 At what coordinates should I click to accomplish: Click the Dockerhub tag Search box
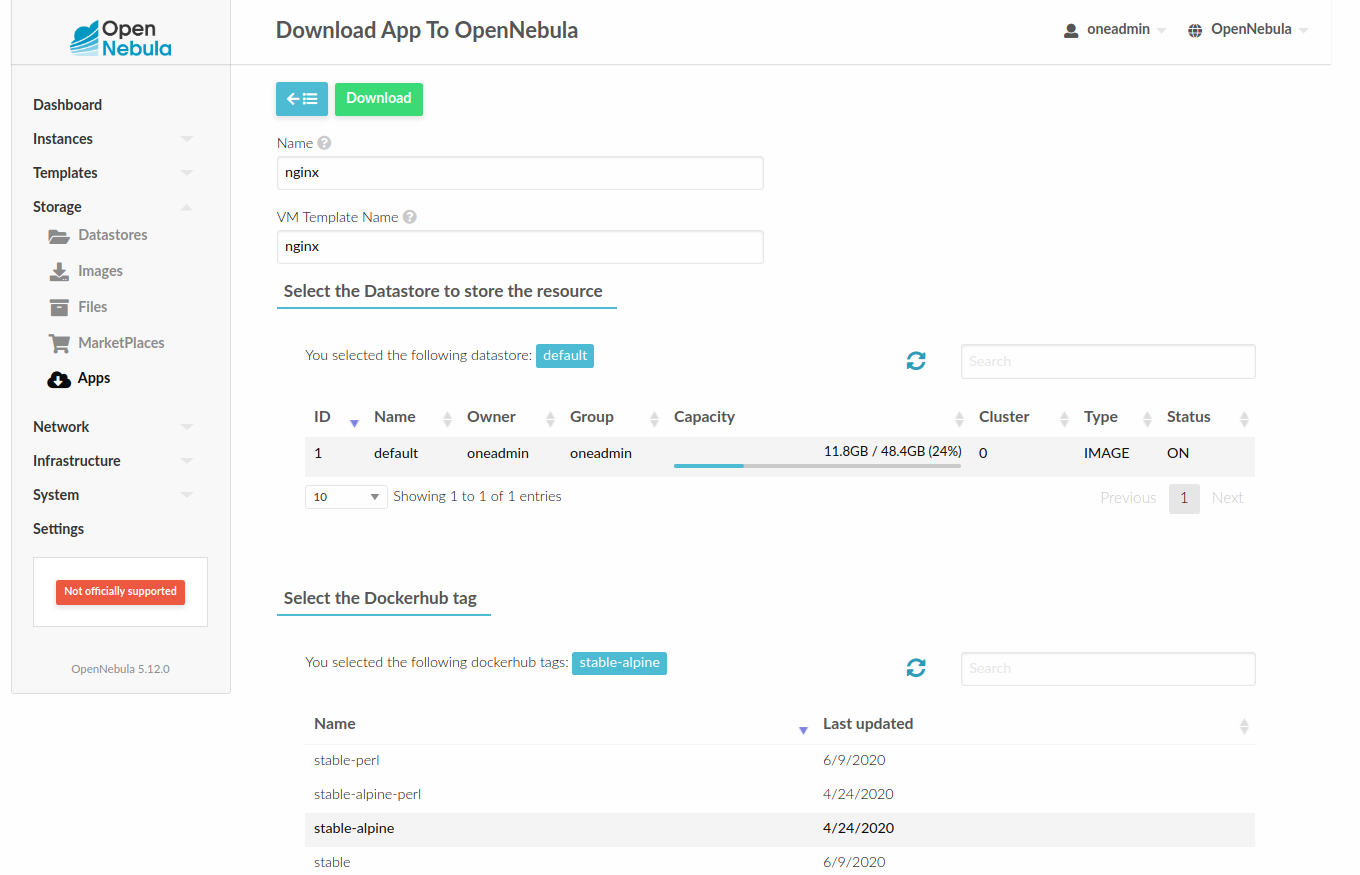point(1108,669)
